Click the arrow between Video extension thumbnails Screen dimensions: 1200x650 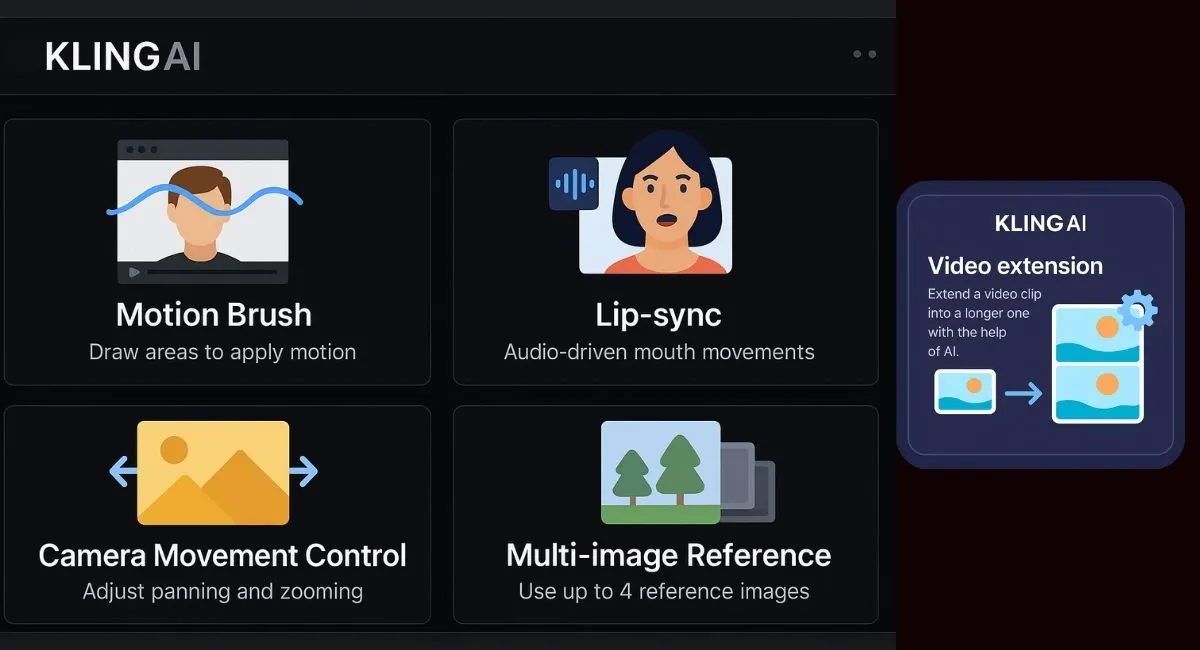point(1023,394)
